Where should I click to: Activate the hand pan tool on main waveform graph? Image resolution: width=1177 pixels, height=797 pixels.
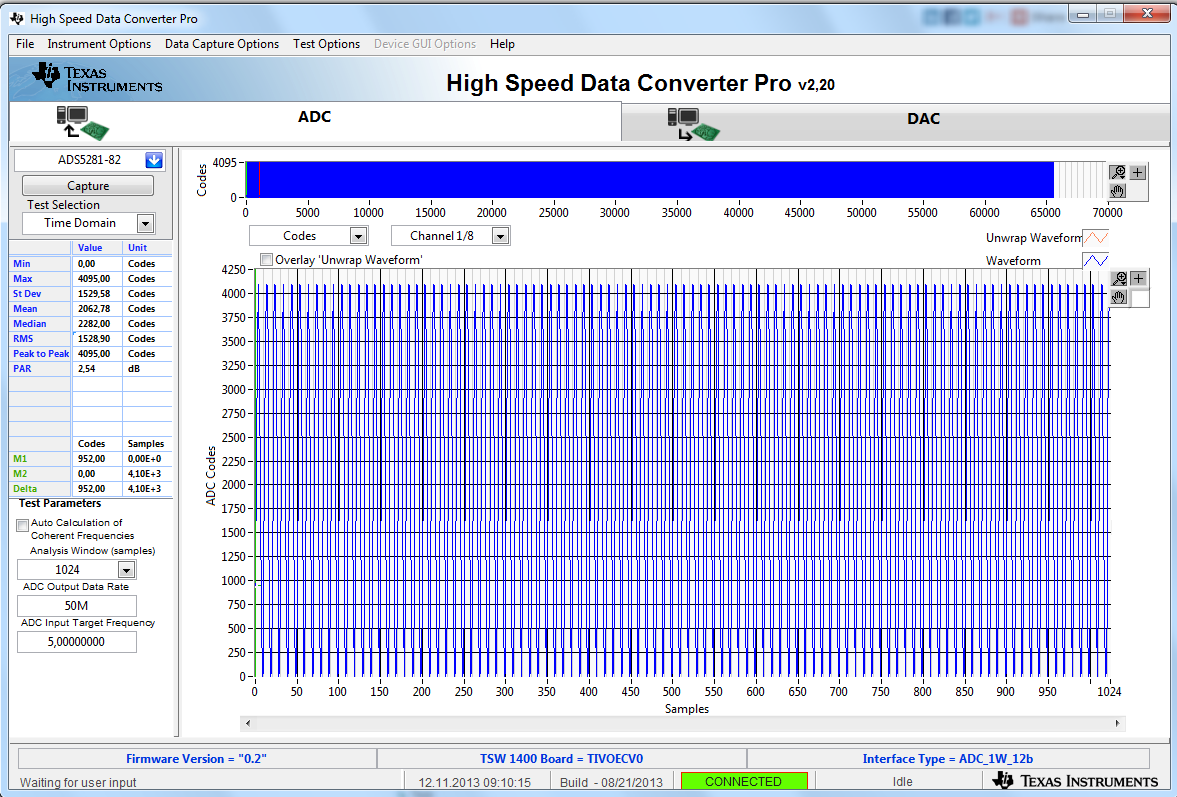(1120, 297)
